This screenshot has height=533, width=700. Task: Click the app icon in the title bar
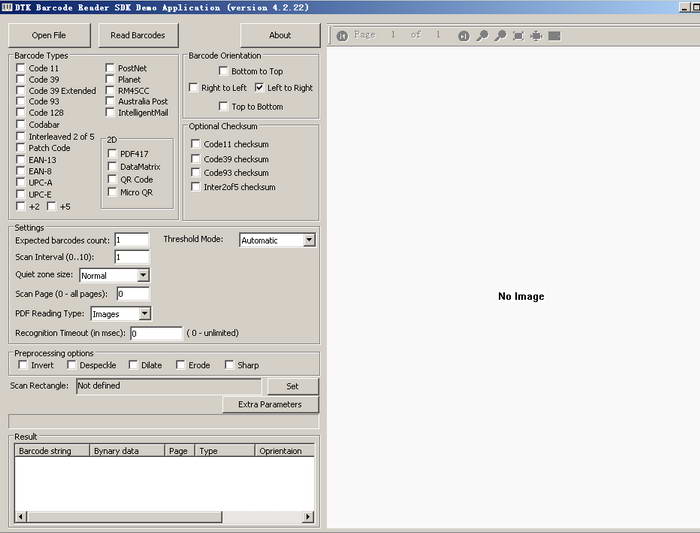tap(7, 7)
